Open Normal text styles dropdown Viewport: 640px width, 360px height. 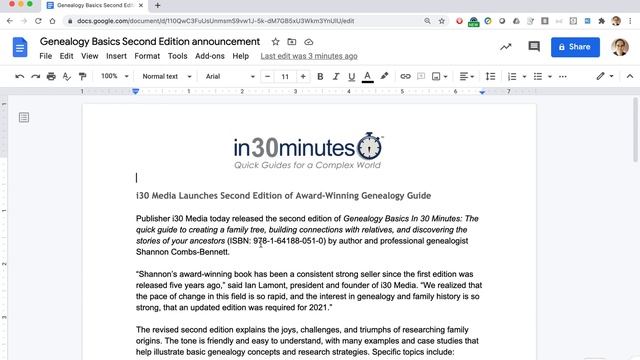coord(167,76)
